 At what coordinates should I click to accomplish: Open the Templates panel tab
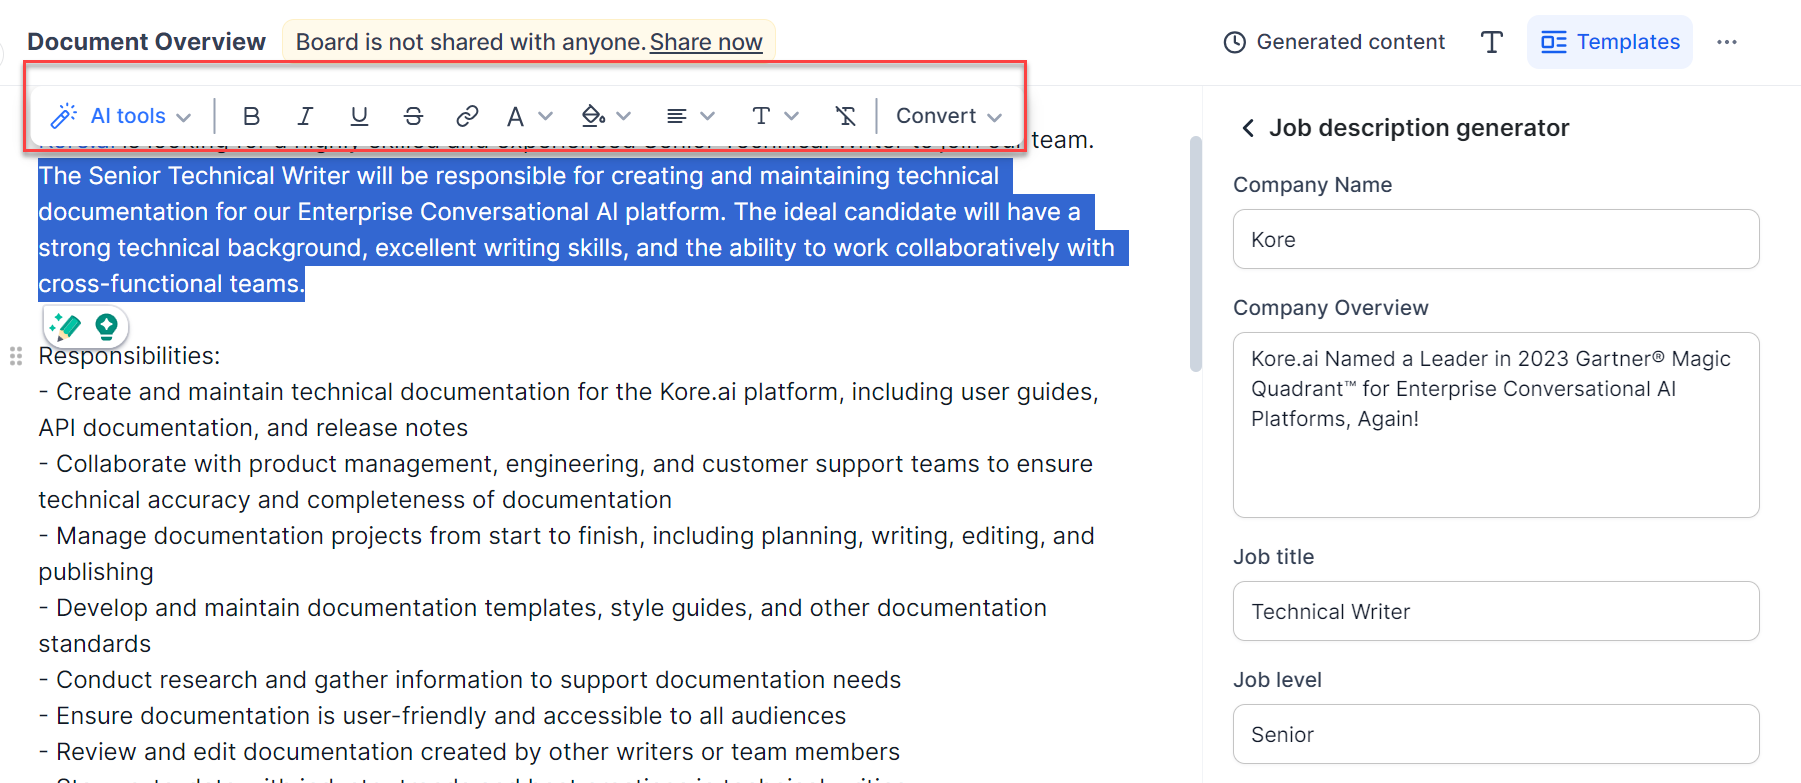pos(1609,42)
